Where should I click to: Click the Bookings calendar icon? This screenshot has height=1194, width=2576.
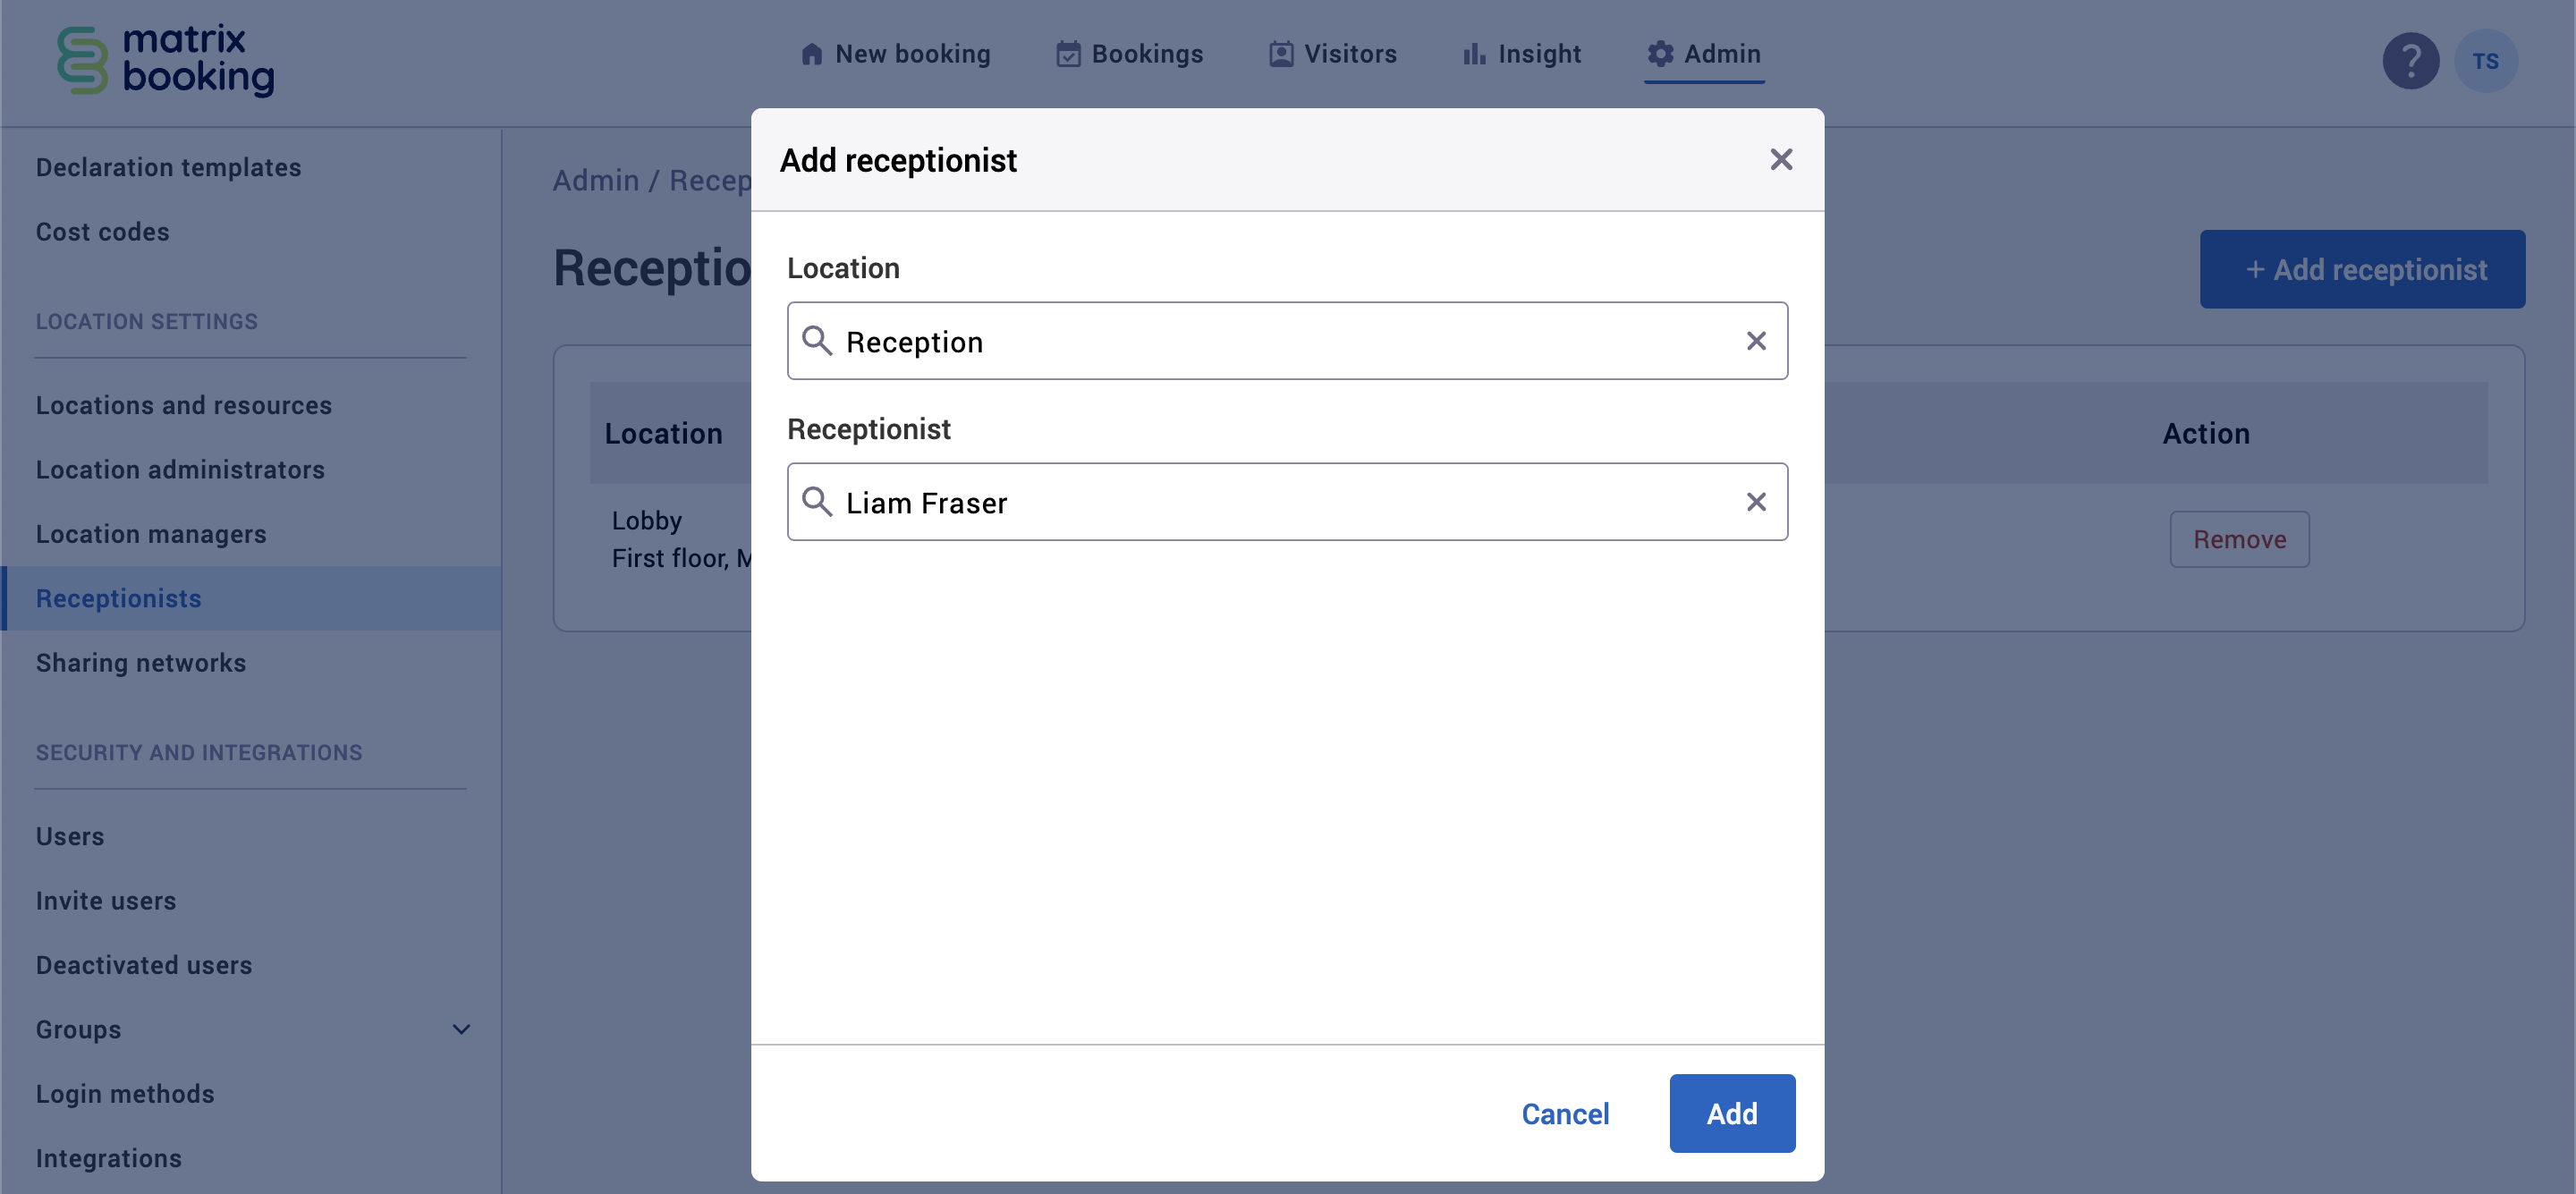point(1068,54)
